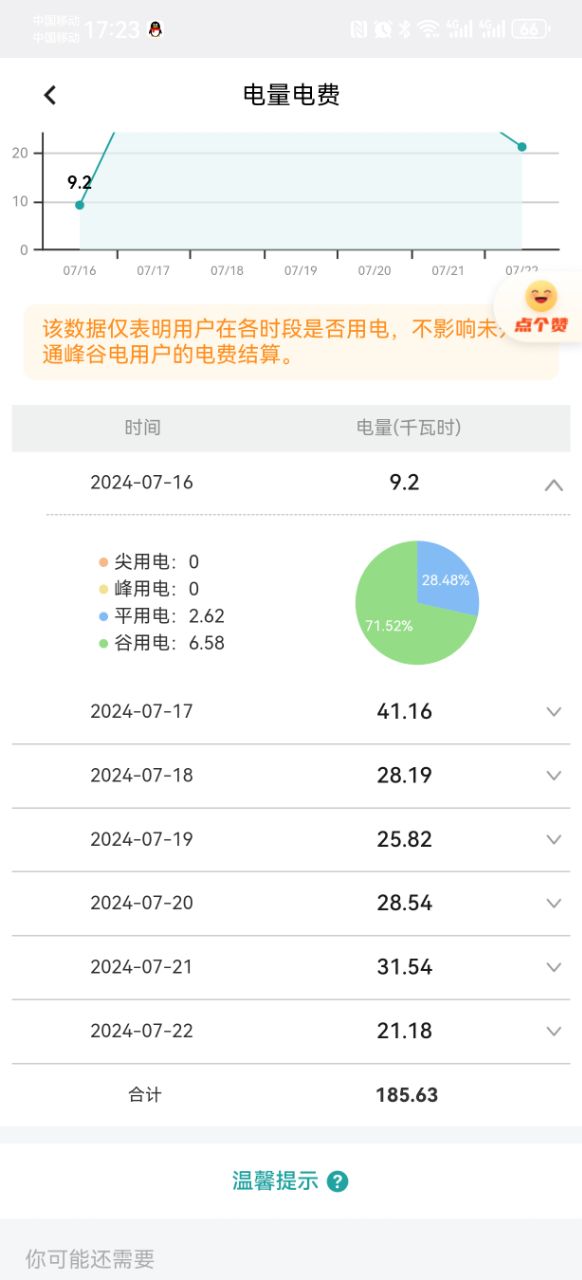Tap the Wi-Fi status bar icon
Screen dimensions: 582x1280
tap(430, 29)
